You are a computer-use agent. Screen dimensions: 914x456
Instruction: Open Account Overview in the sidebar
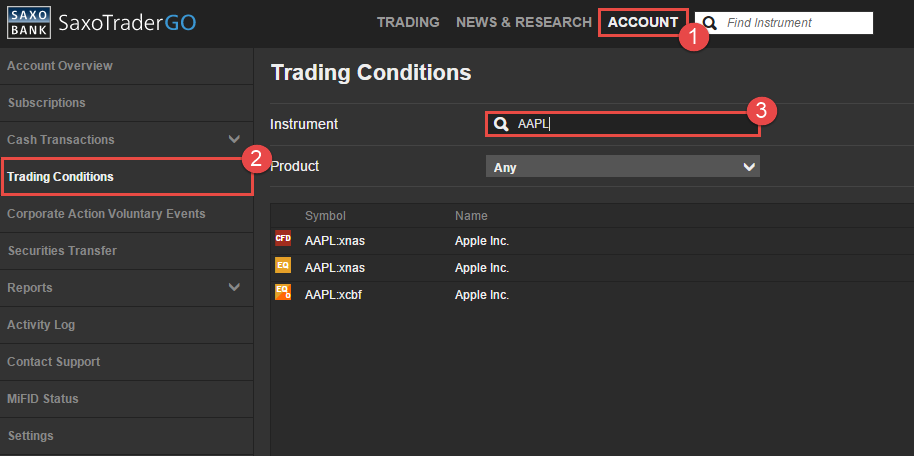pyautogui.click(x=126, y=66)
